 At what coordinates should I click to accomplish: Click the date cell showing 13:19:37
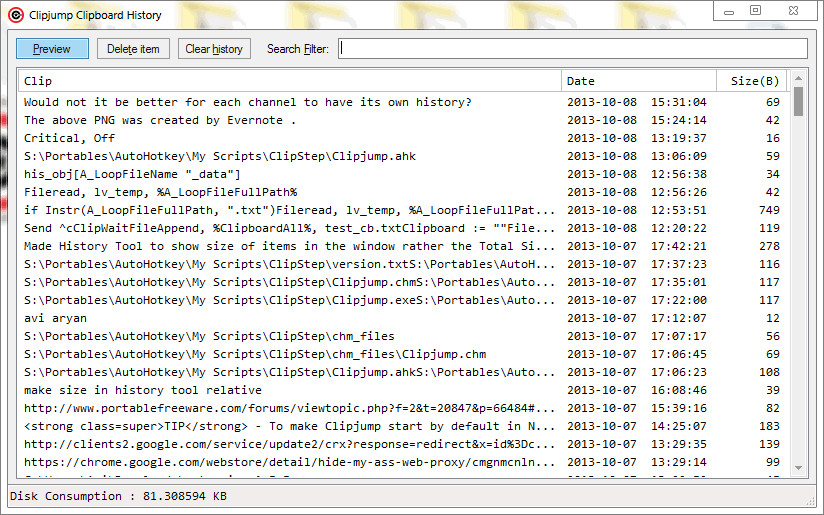coord(637,138)
